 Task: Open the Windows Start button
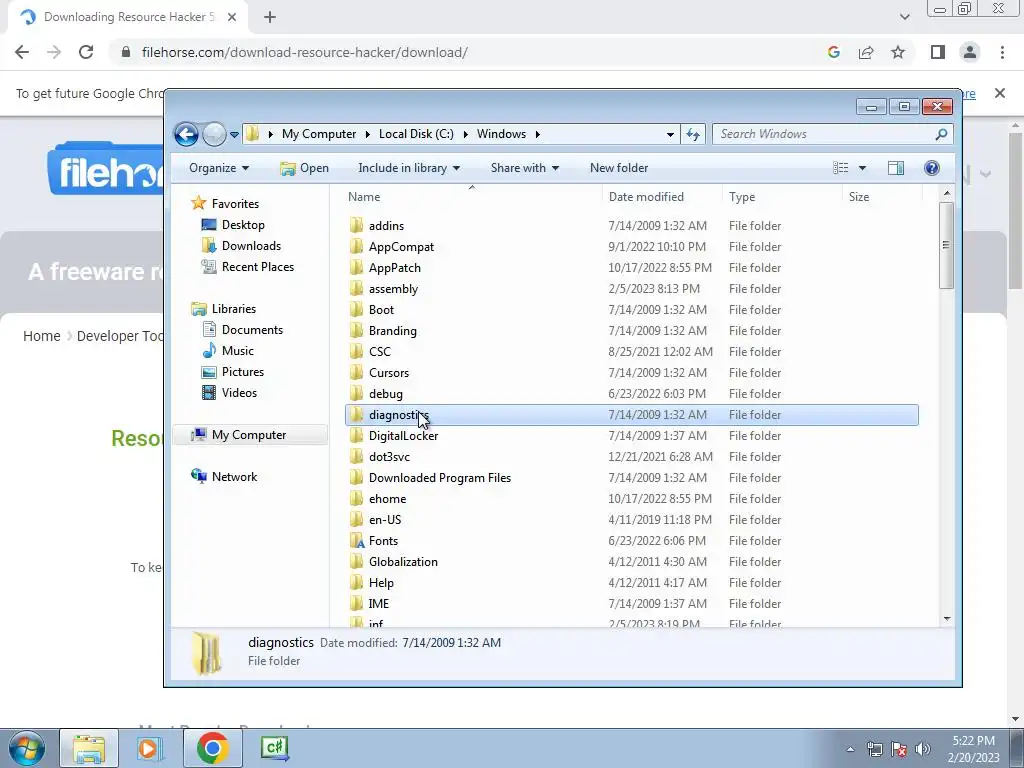click(27, 748)
